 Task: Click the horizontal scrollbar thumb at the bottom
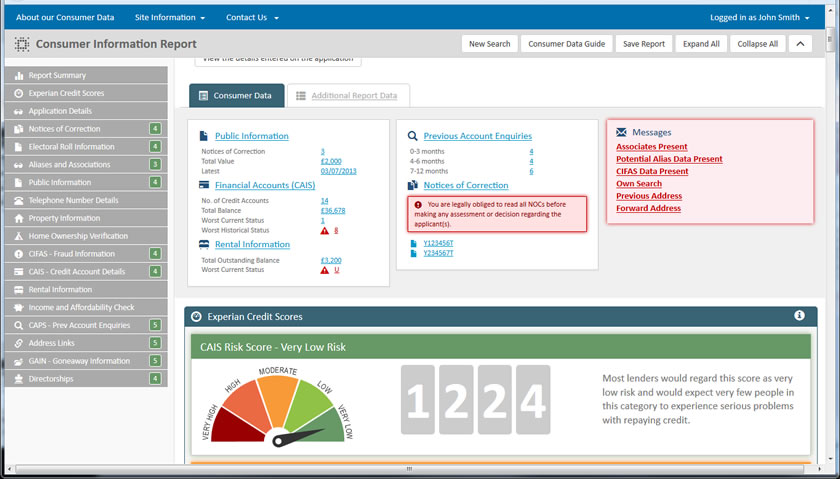(x=409, y=469)
